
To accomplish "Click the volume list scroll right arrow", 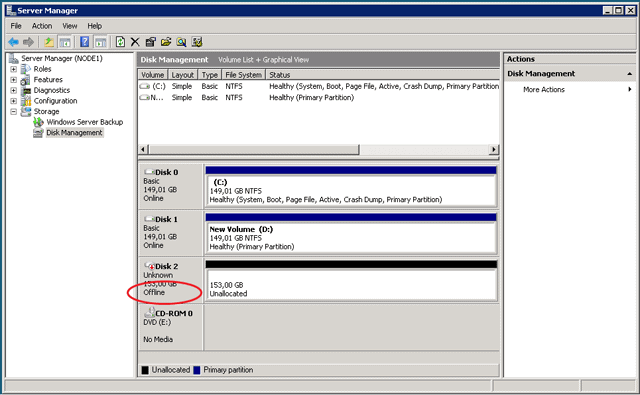I will coord(494,149).
